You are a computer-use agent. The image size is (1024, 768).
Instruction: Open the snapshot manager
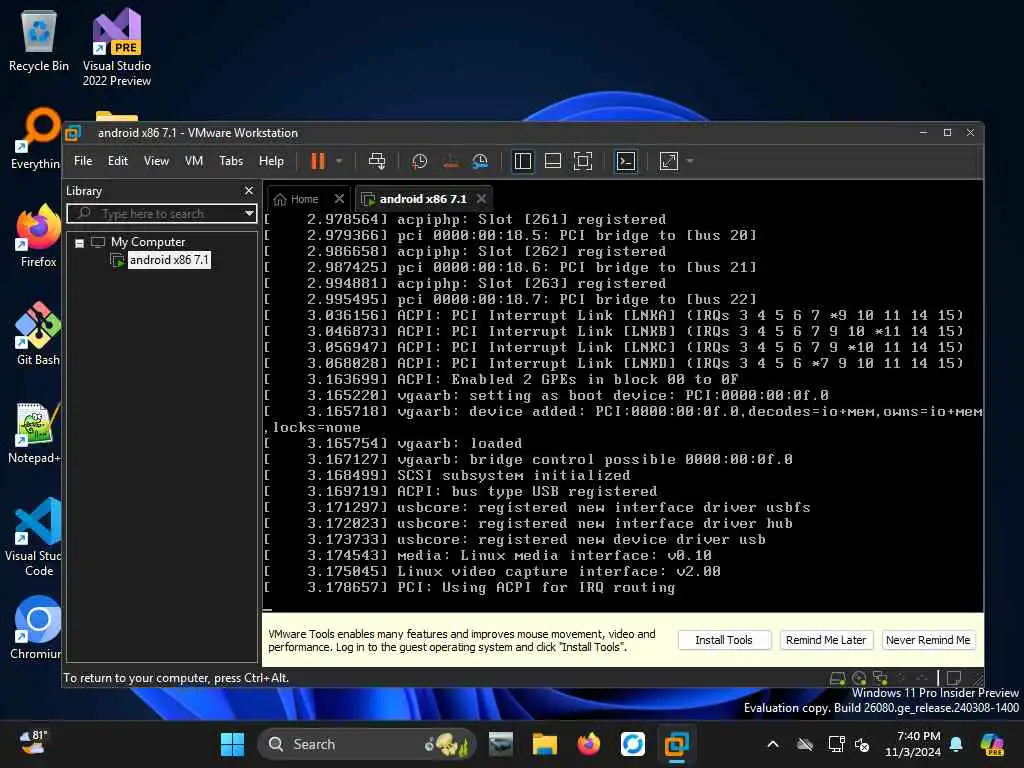point(480,161)
